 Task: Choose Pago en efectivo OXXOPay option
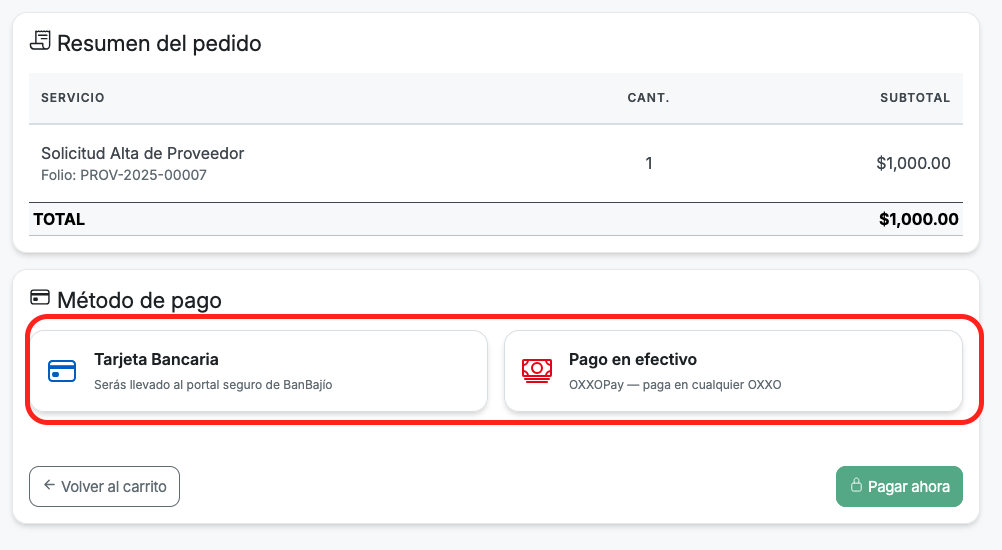733,371
